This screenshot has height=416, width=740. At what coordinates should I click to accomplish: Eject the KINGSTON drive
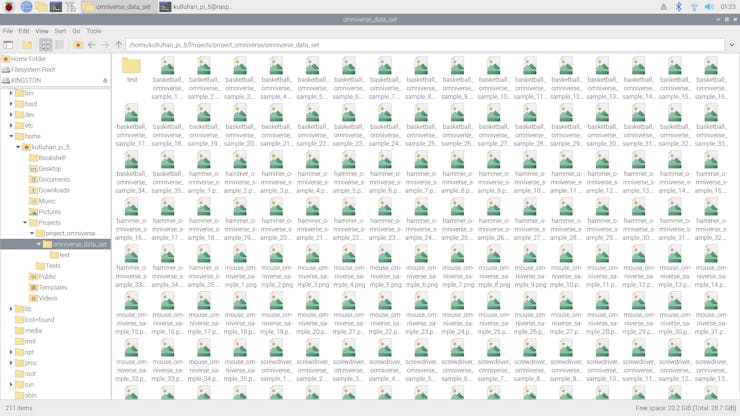(x=105, y=81)
